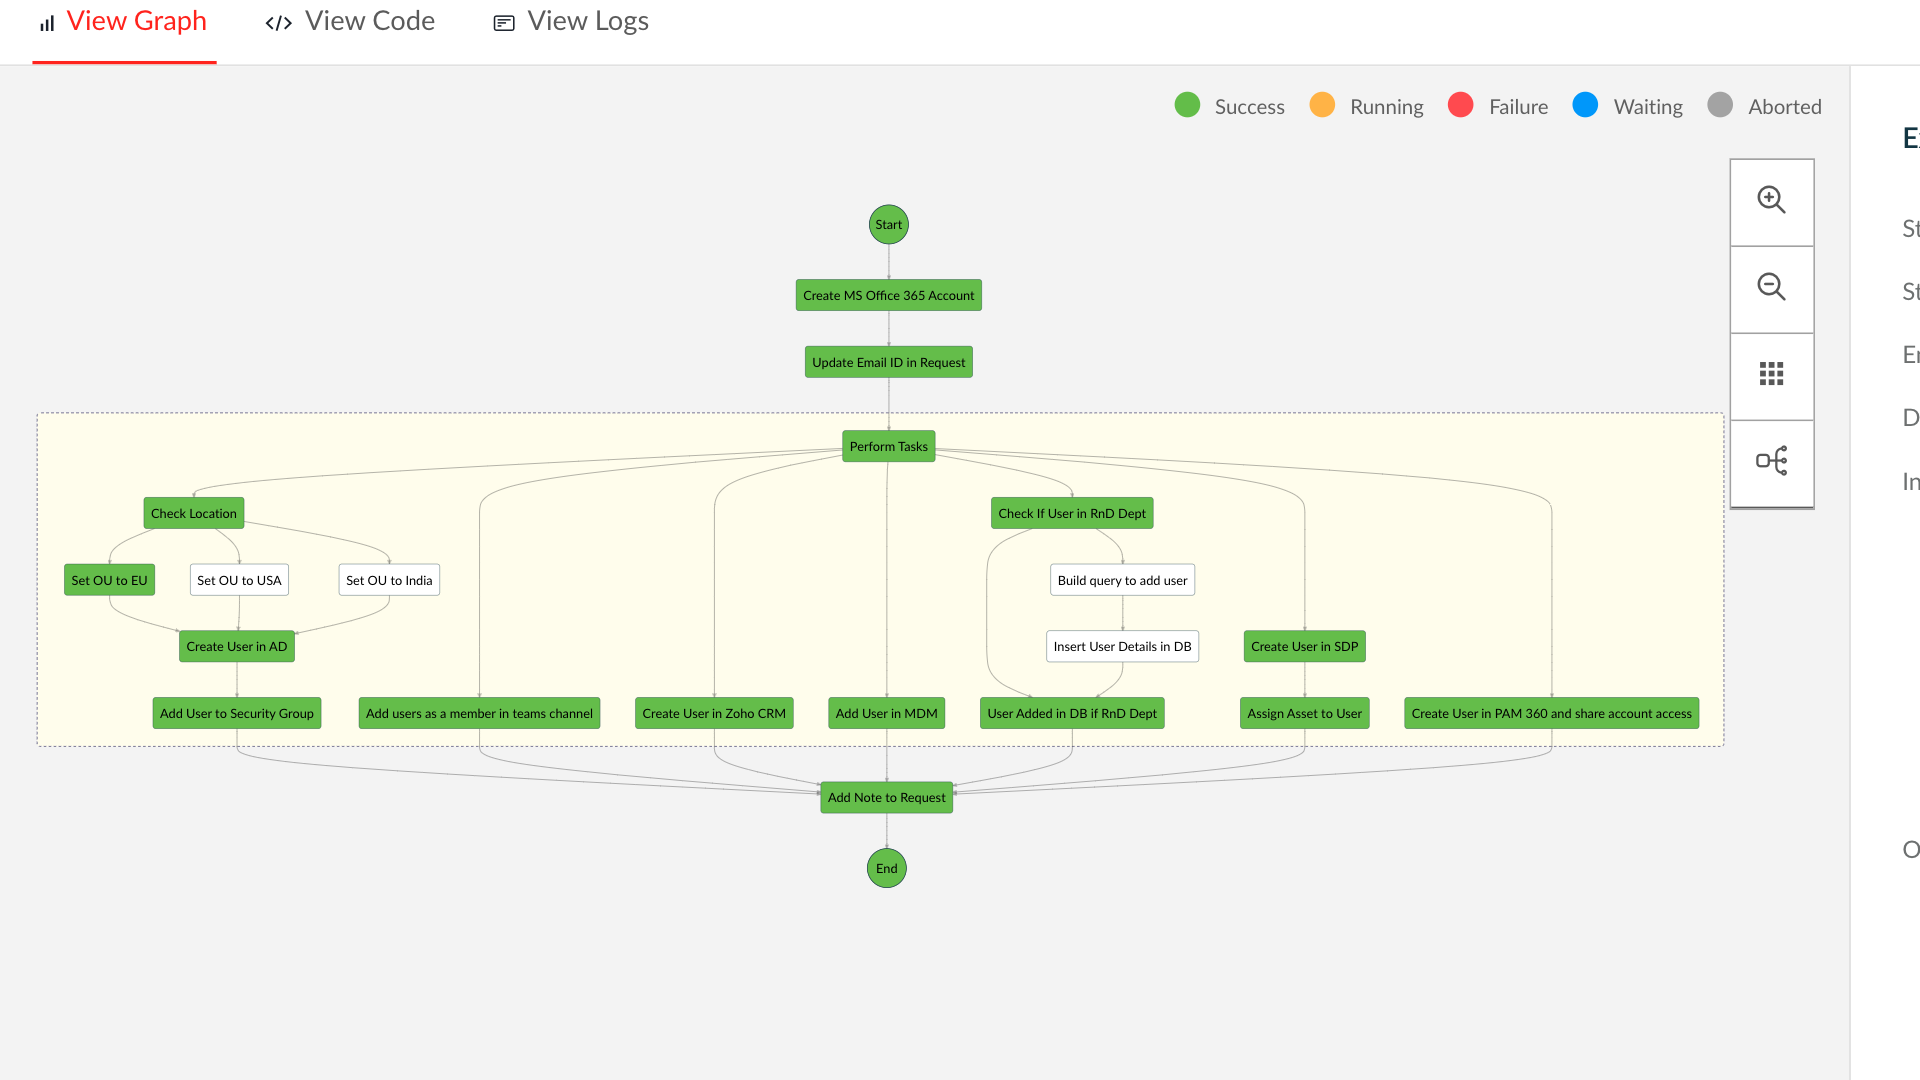Click the code icon beside View Code

point(277,22)
